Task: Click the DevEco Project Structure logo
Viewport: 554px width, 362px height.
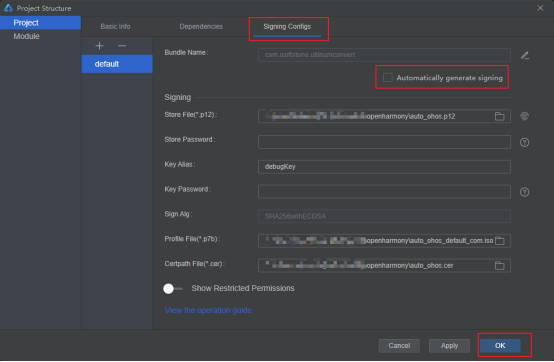Action: click(x=8, y=8)
